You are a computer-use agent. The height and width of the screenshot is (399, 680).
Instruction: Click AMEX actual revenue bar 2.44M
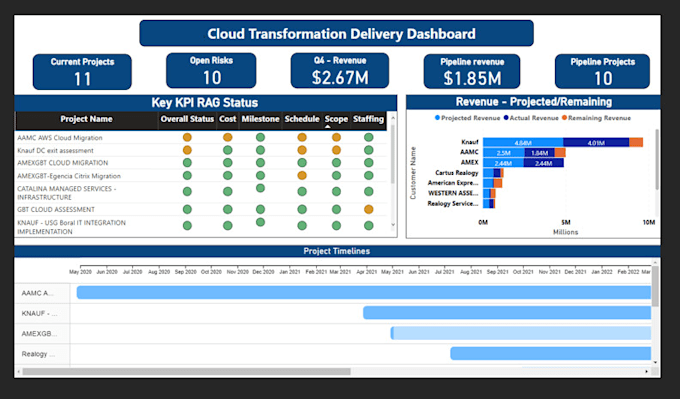click(x=543, y=163)
